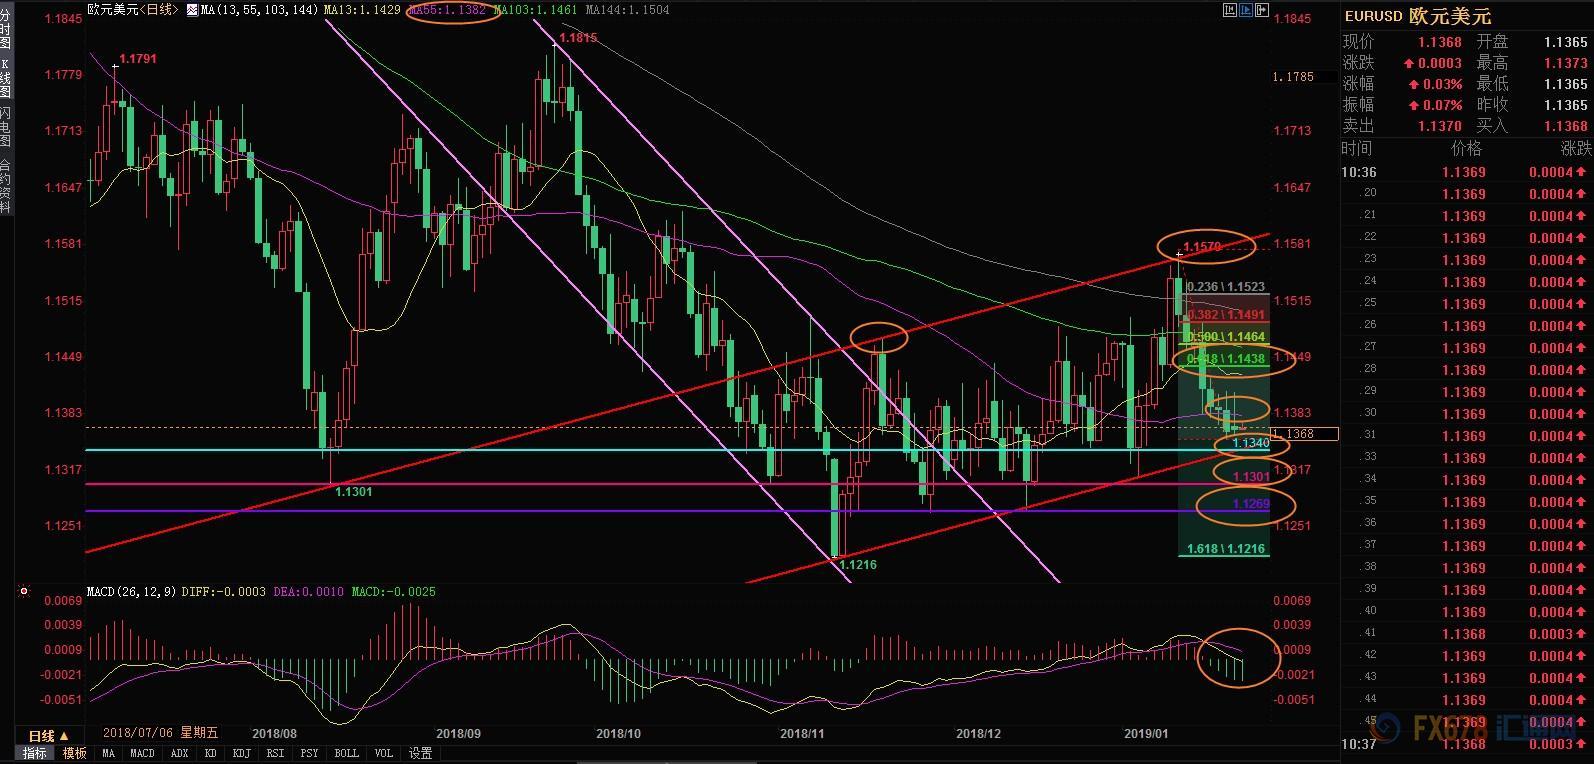1594x764 pixels.
Task: Click the 1.1216 low price label
Action: (858, 565)
